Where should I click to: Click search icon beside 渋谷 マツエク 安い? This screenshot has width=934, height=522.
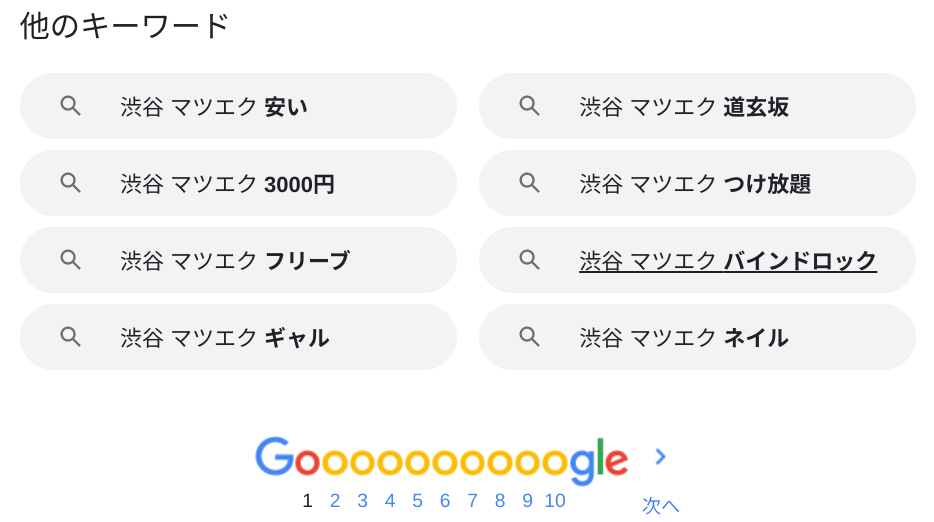coord(70,106)
